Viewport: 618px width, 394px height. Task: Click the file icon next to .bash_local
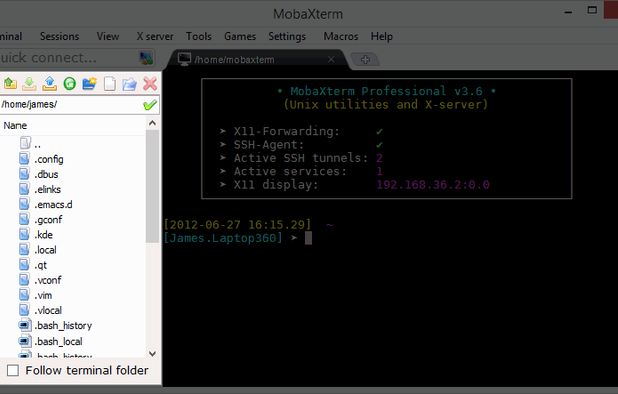pyautogui.click(x=25, y=341)
